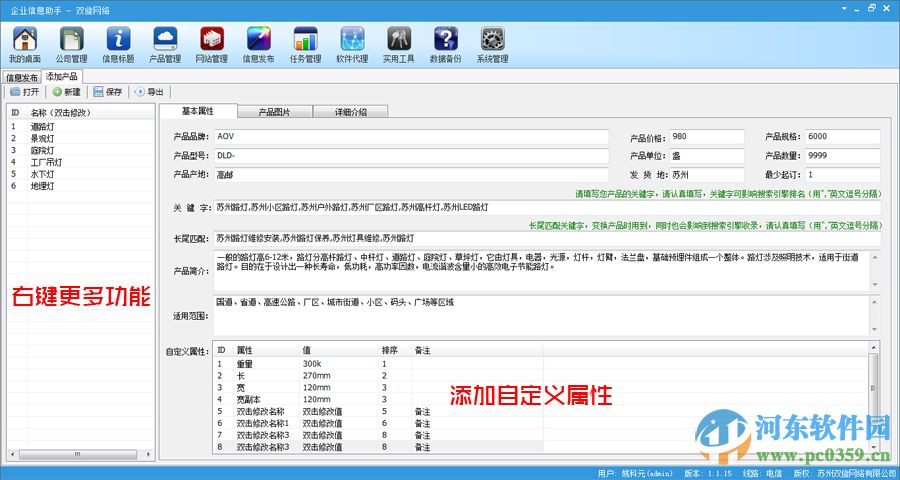Click the 保存 toolbar button

coord(108,92)
